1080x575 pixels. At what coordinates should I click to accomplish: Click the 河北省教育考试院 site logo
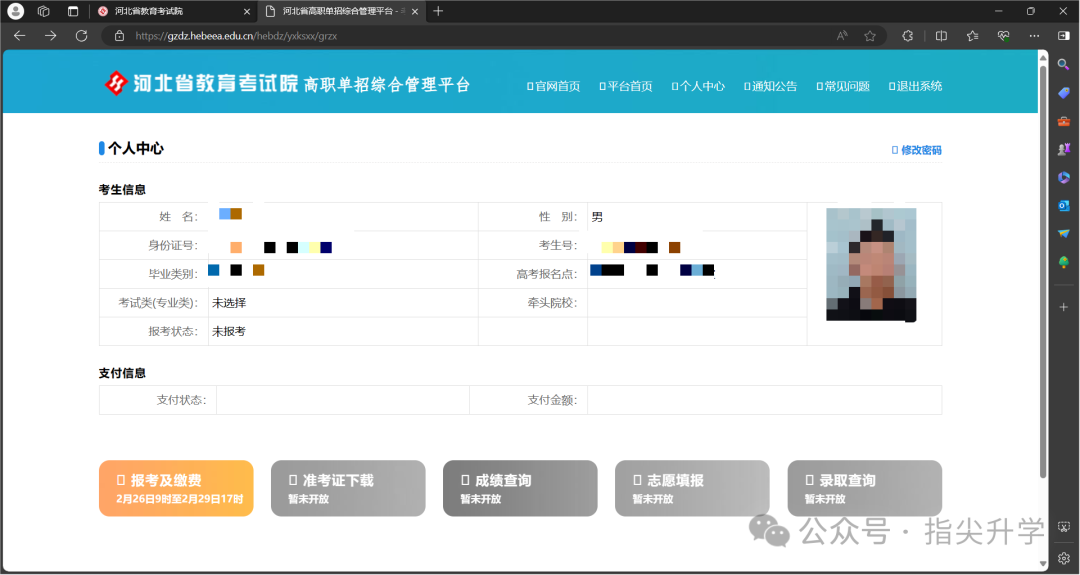tap(202, 83)
